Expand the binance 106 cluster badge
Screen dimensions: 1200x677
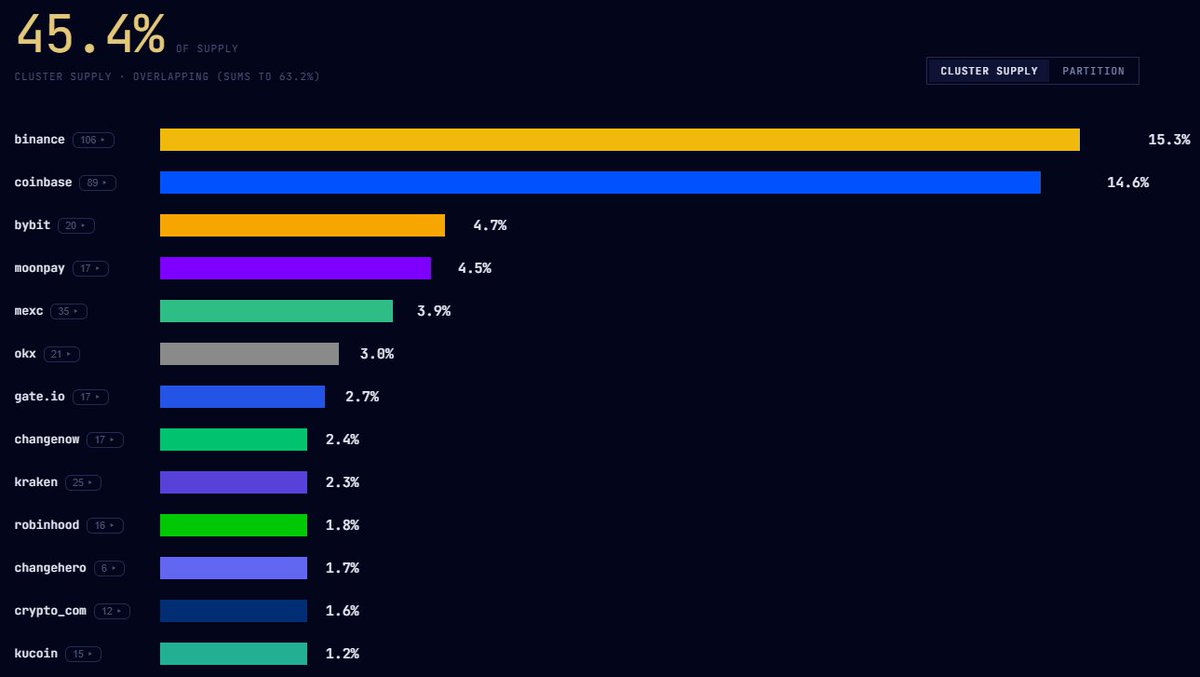point(93,140)
